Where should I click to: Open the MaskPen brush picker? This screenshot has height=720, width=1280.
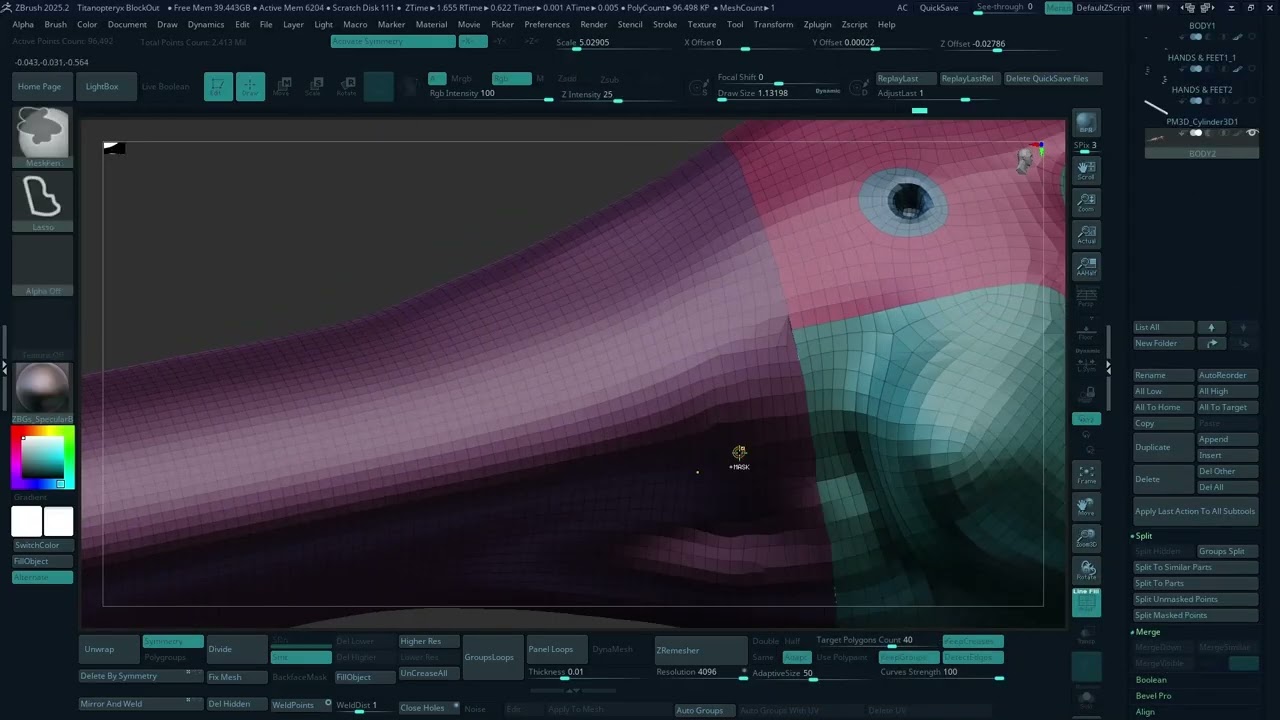tap(43, 137)
